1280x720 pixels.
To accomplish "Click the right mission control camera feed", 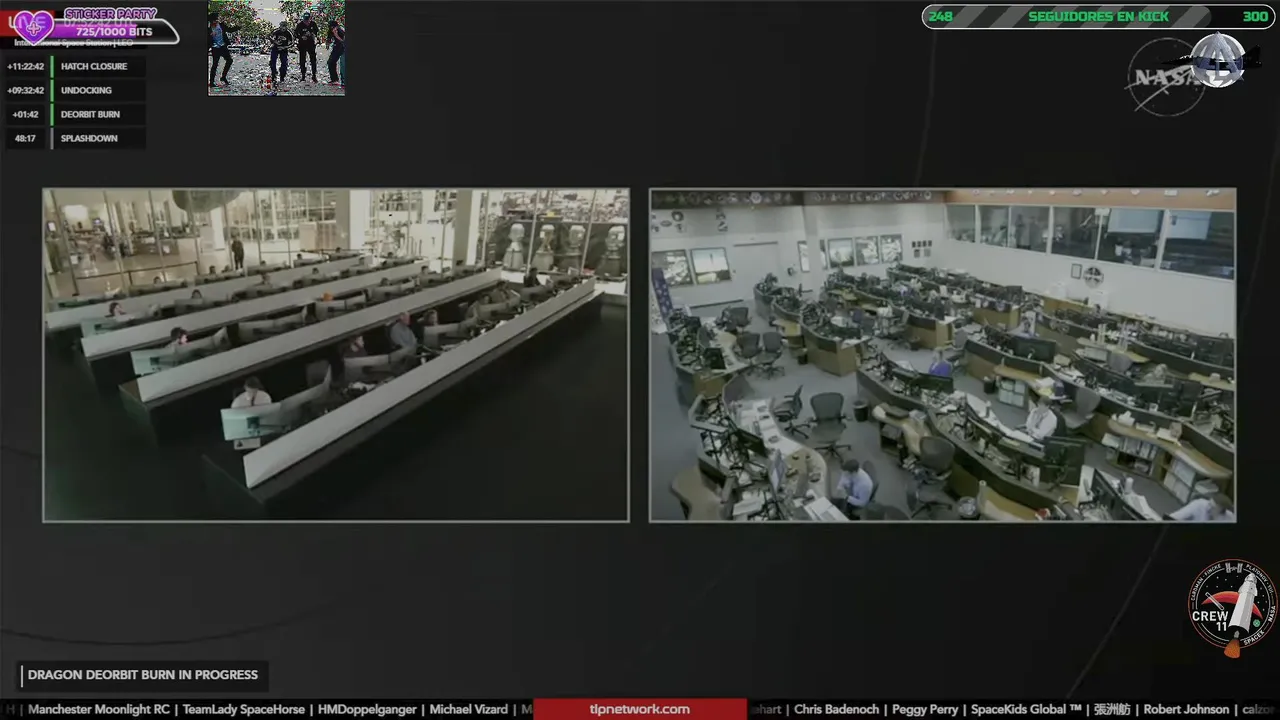I will tap(943, 355).
